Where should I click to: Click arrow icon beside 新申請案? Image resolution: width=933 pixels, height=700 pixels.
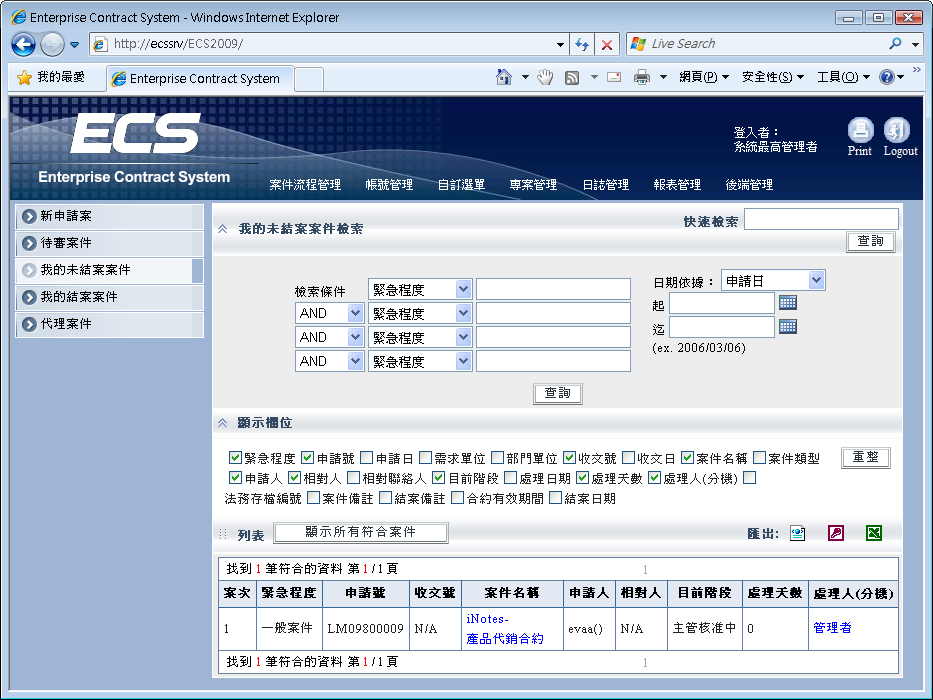point(29,216)
